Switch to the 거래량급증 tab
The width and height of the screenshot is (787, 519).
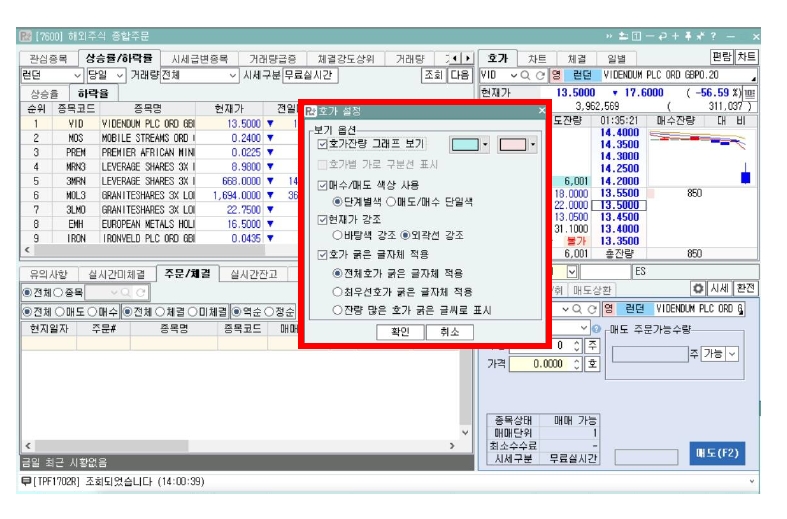[x=273, y=59]
